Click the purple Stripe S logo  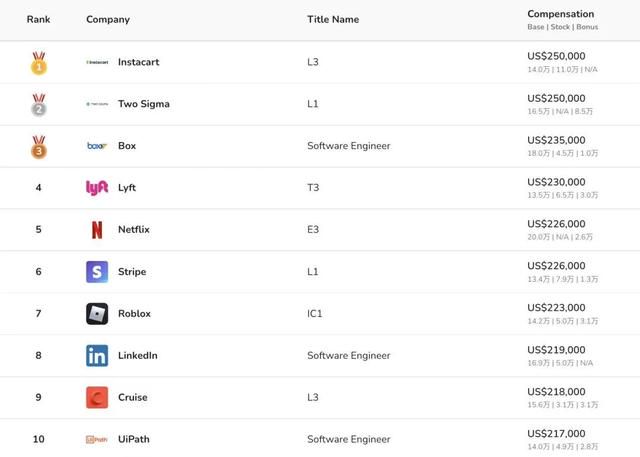coord(97,272)
